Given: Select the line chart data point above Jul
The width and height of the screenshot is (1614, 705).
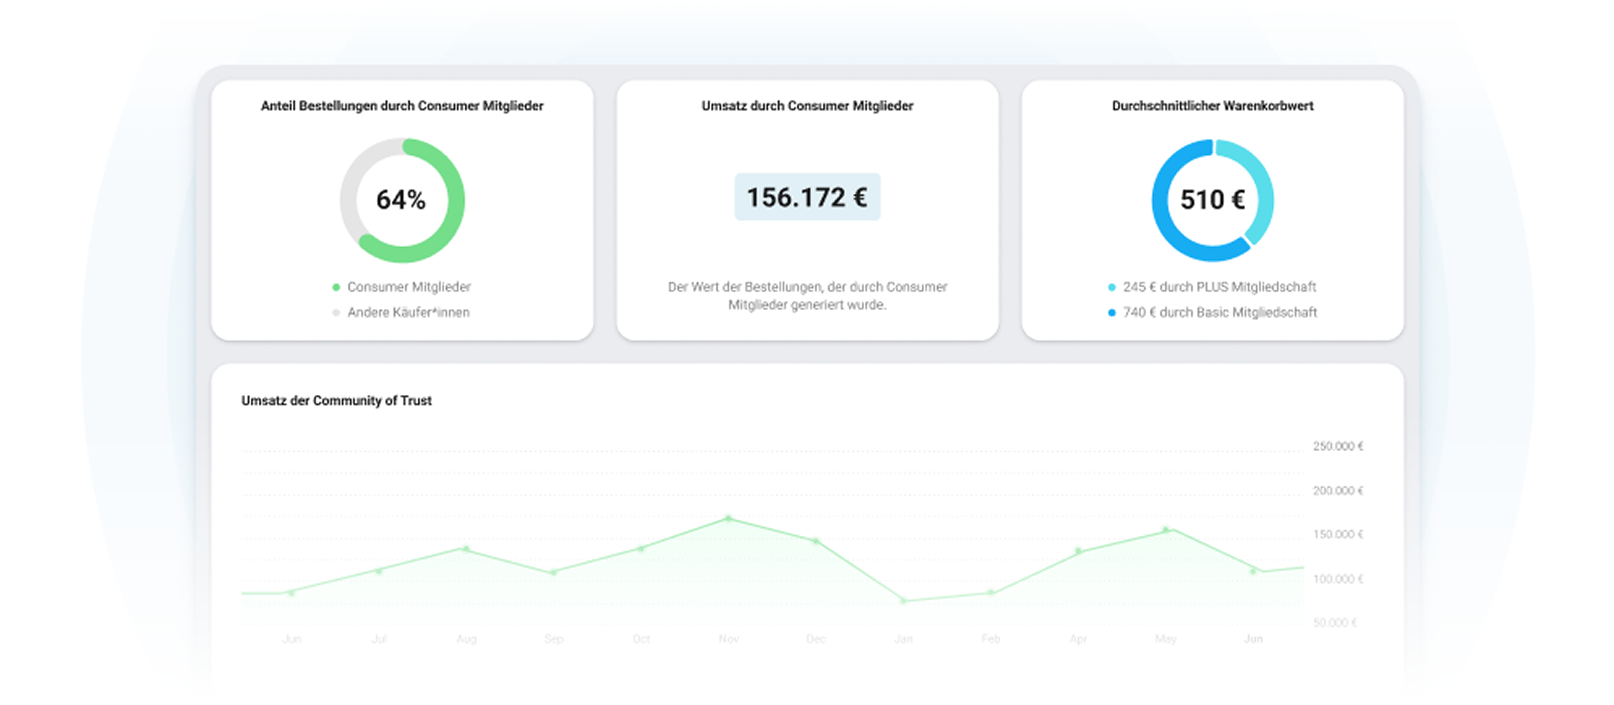Looking at the screenshot, I should (379, 571).
